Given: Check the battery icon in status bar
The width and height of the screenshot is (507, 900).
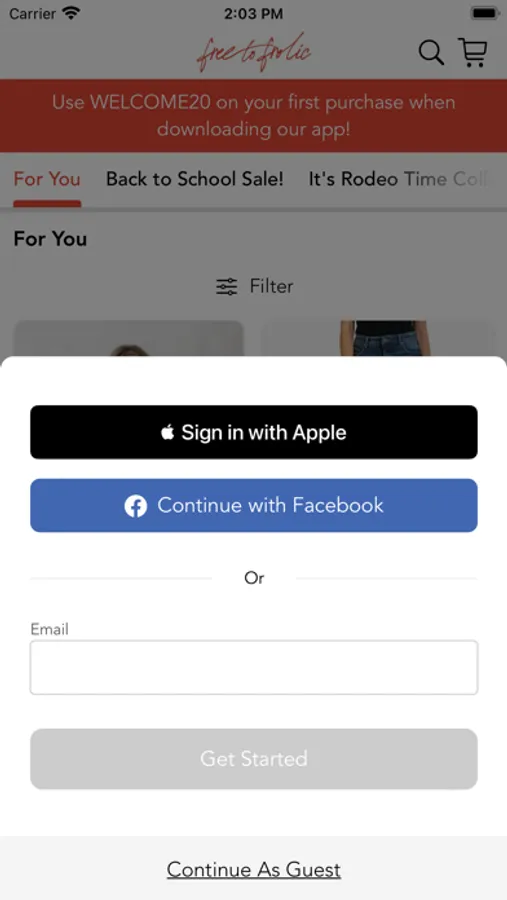Looking at the screenshot, I should (x=485, y=13).
